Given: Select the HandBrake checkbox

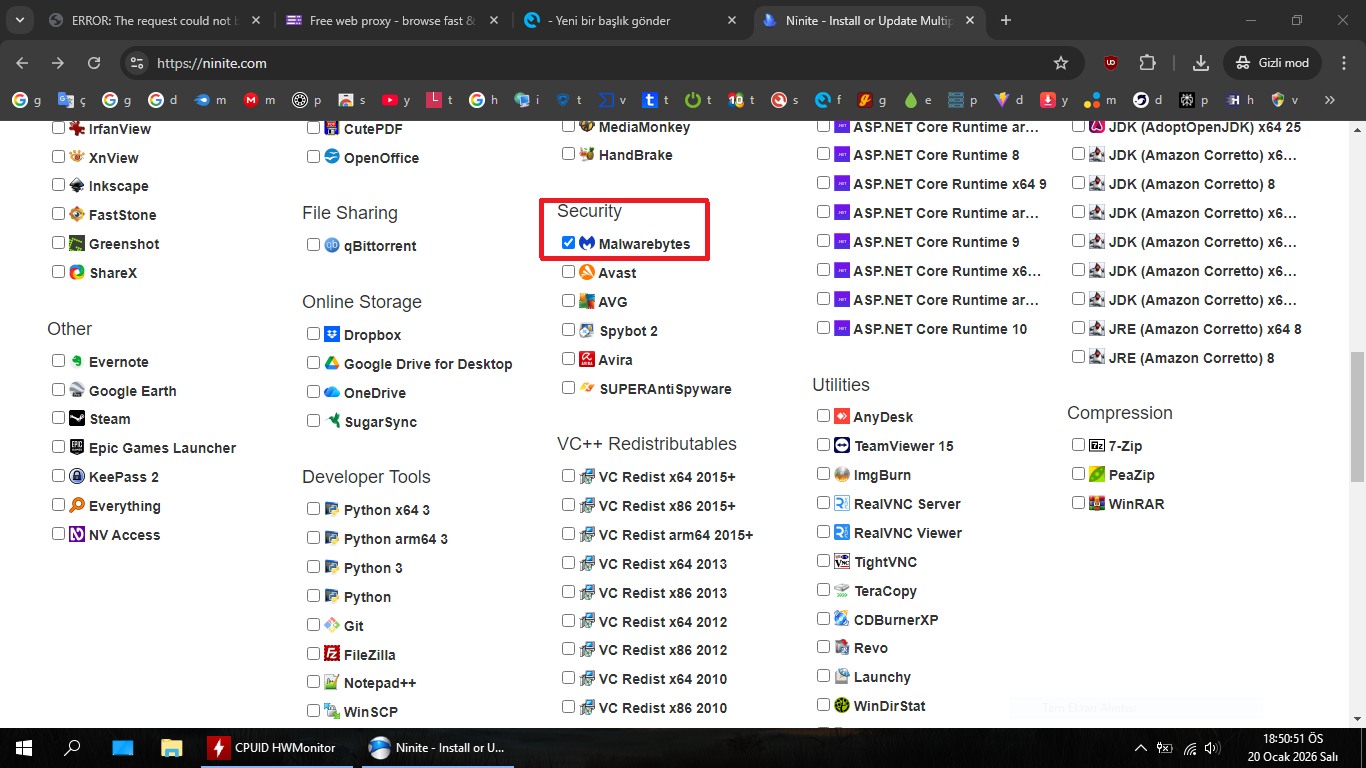Looking at the screenshot, I should click(x=569, y=154).
